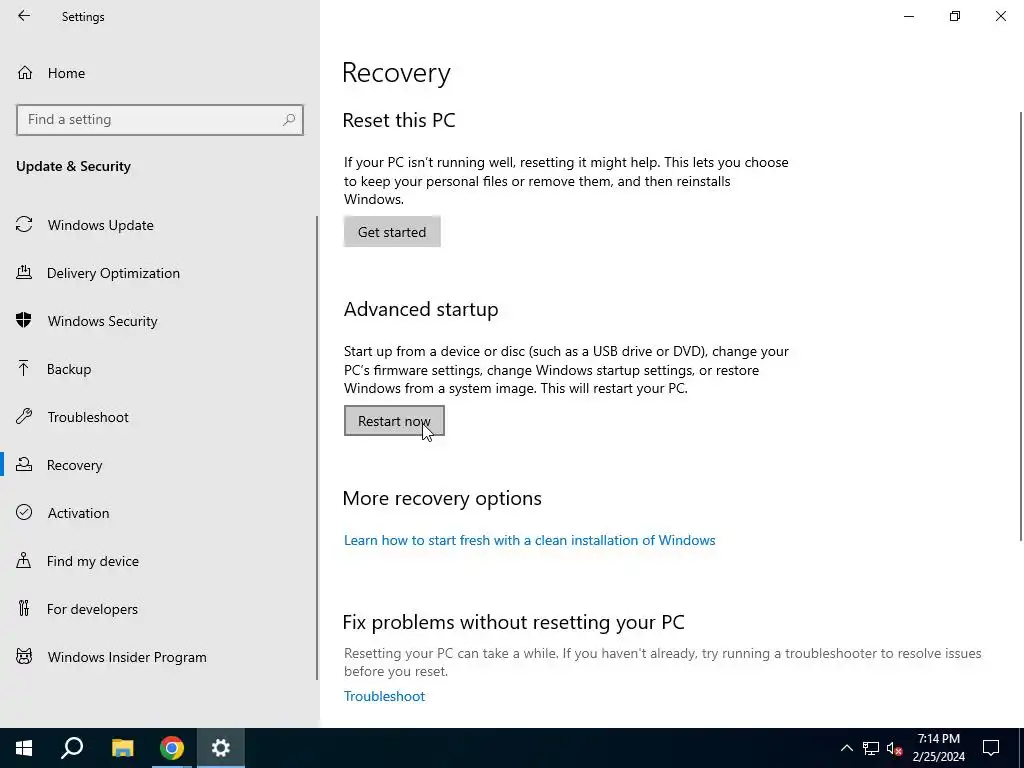Click the sidebar vertical scrollbar

[x=317, y=447]
